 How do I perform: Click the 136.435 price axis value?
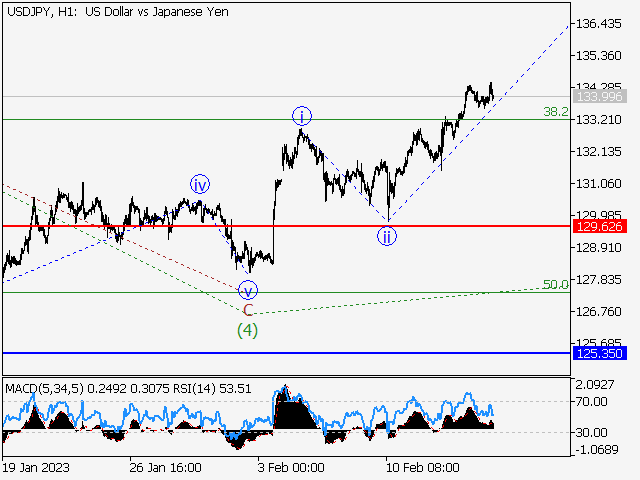[598, 24]
